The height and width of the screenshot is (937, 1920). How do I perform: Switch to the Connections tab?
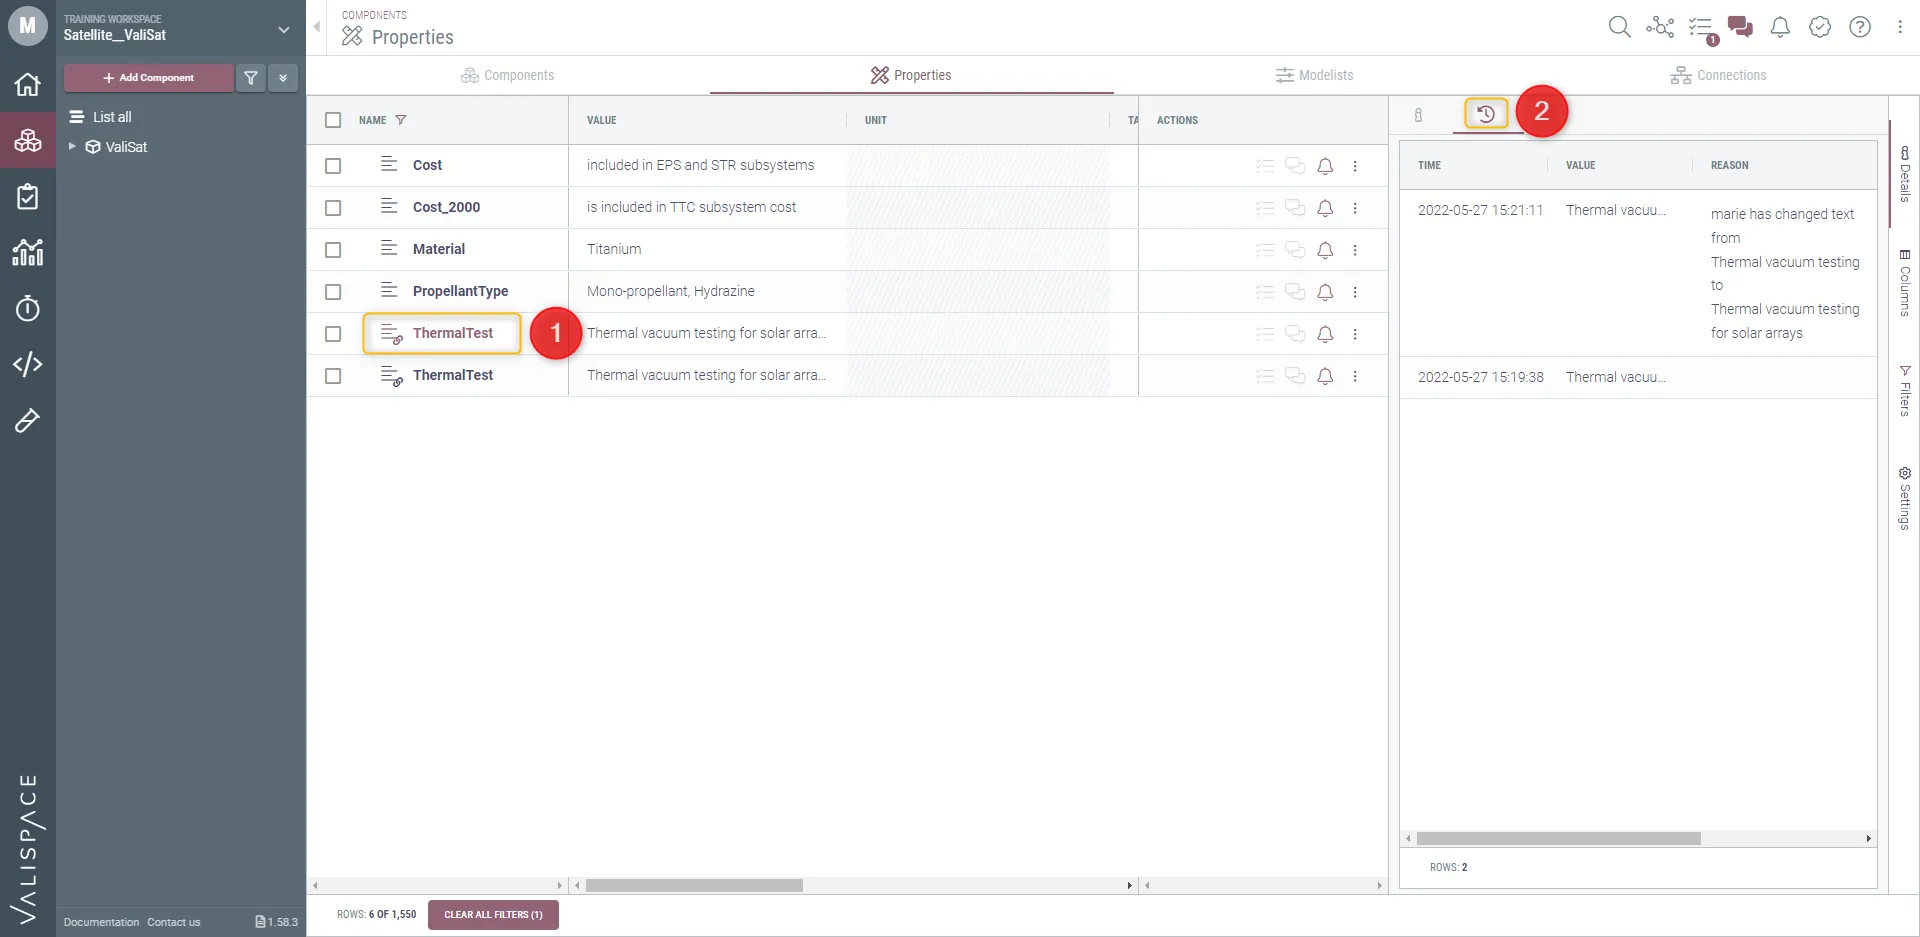point(1718,75)
